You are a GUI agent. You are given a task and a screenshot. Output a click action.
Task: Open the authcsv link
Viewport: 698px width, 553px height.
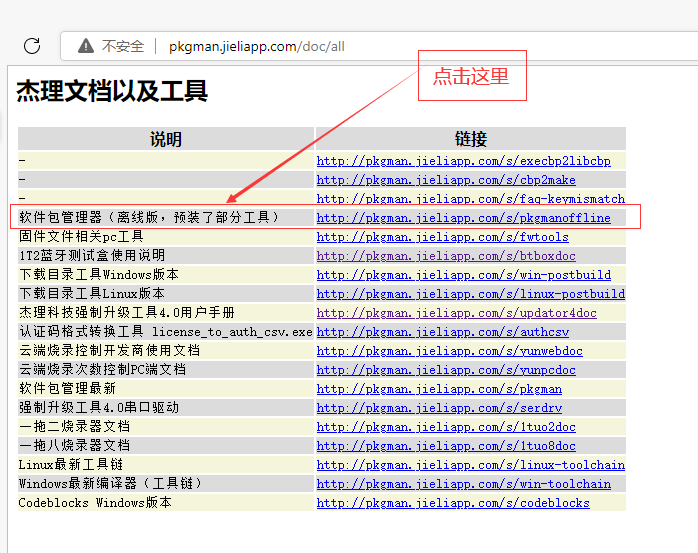(442, 332)
